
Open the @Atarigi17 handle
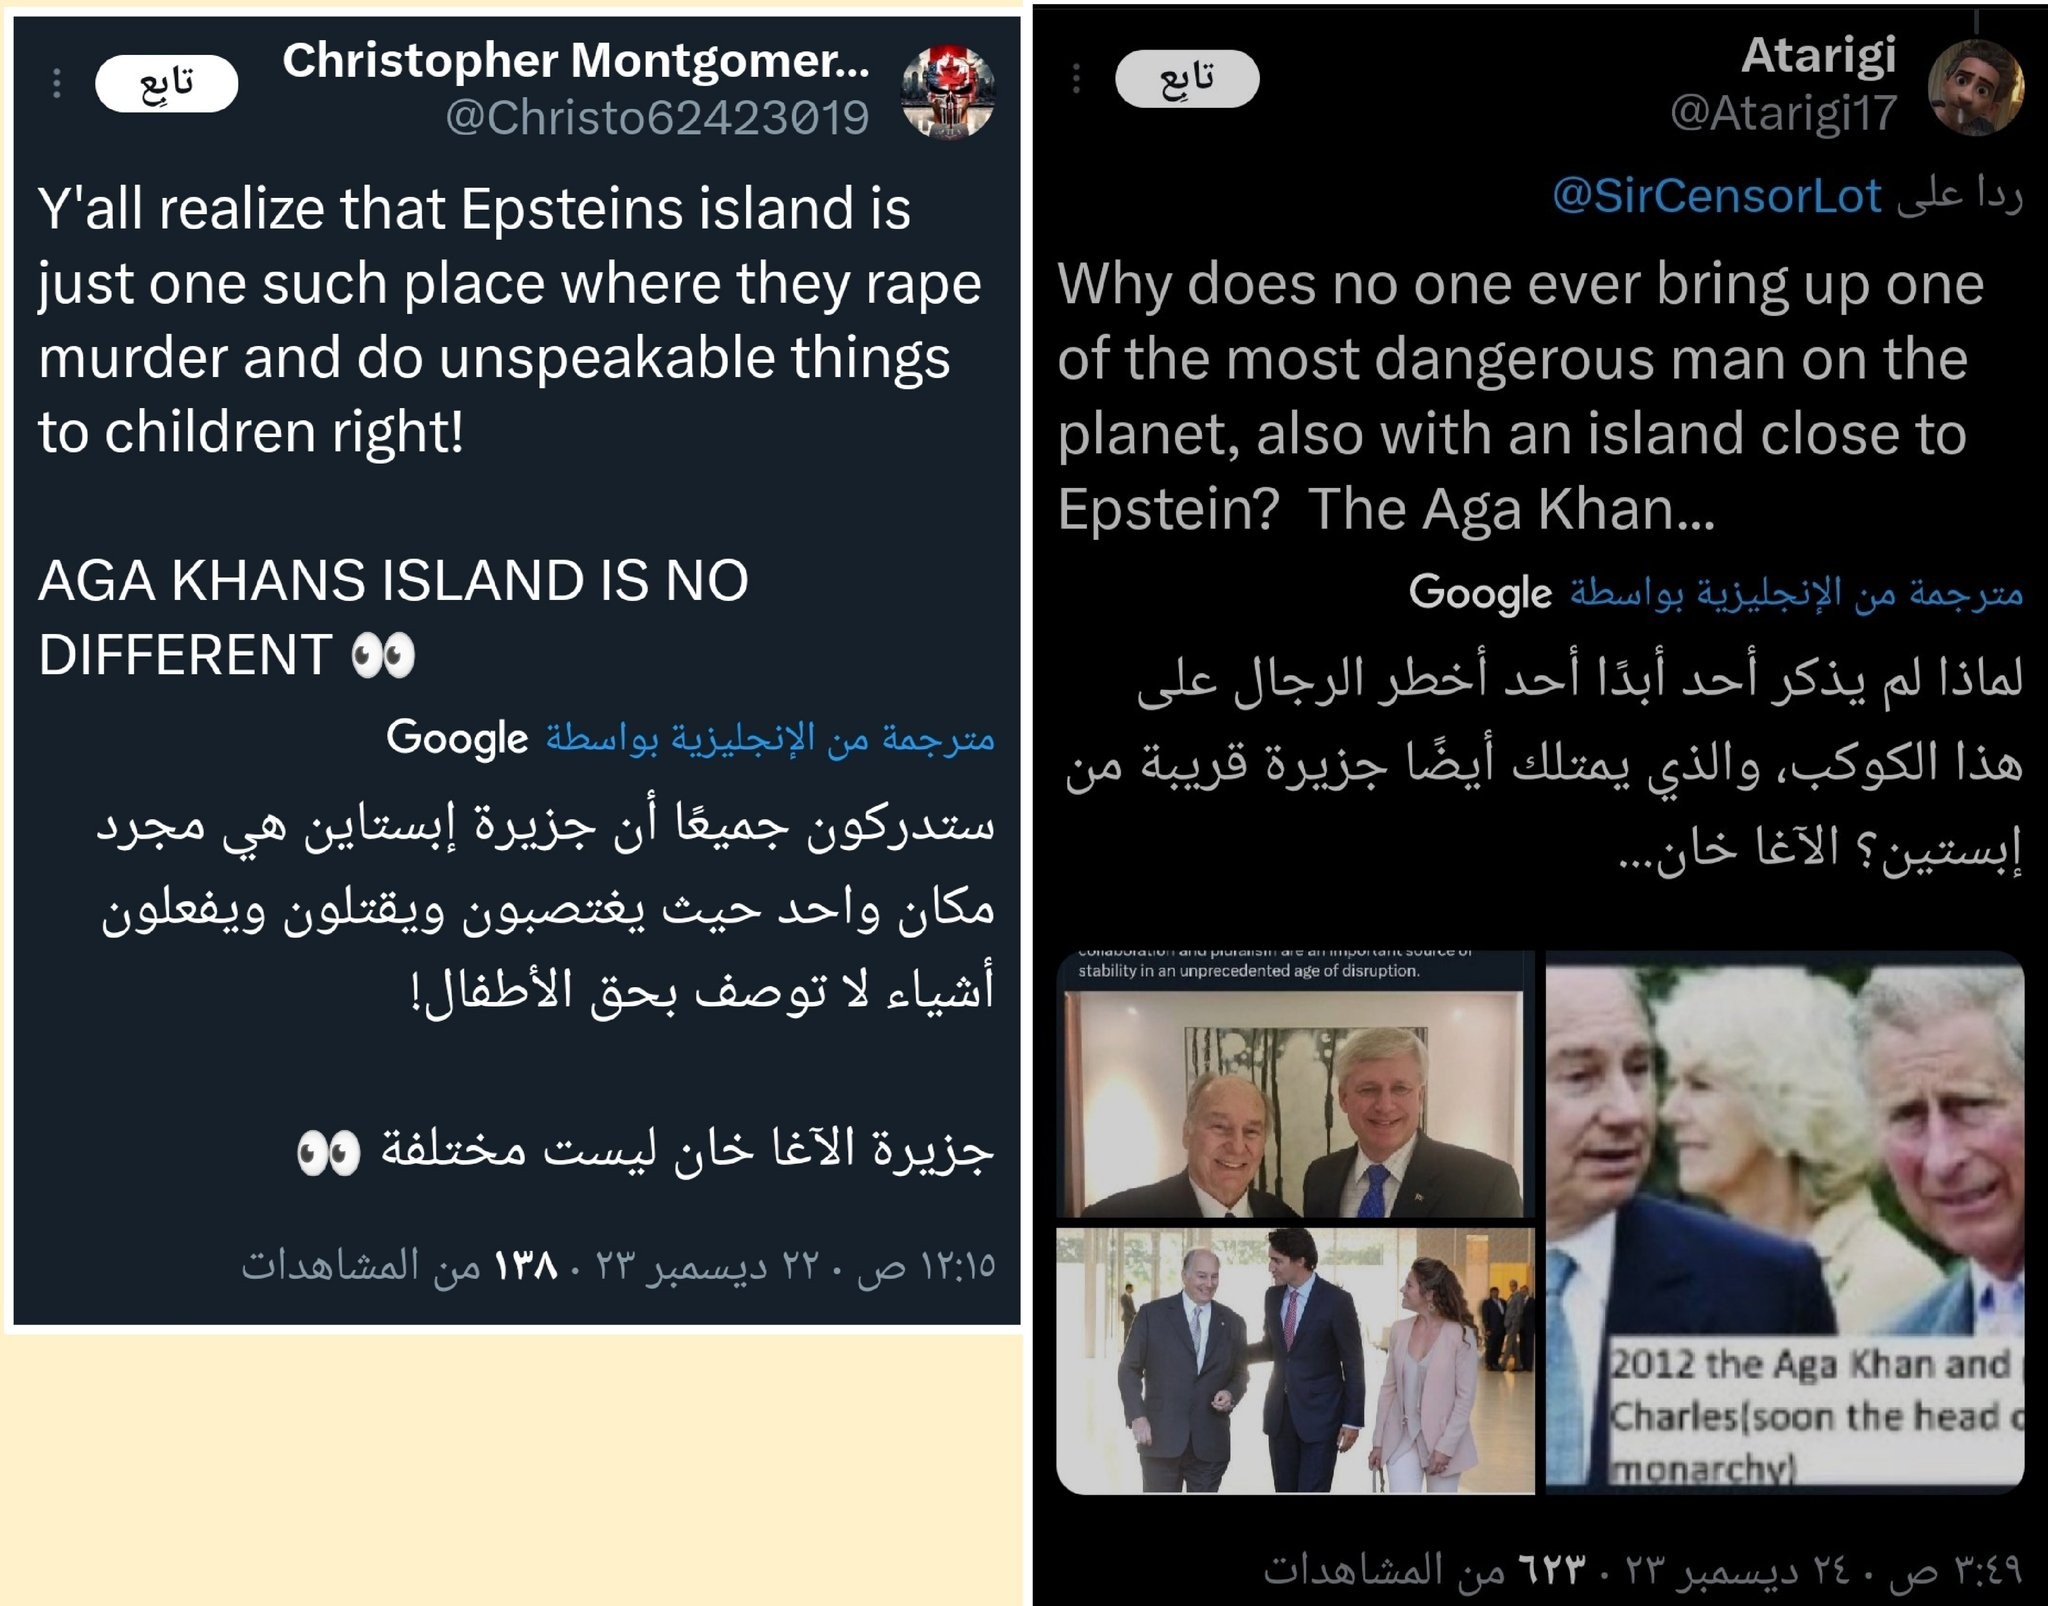coord(1783,112)
